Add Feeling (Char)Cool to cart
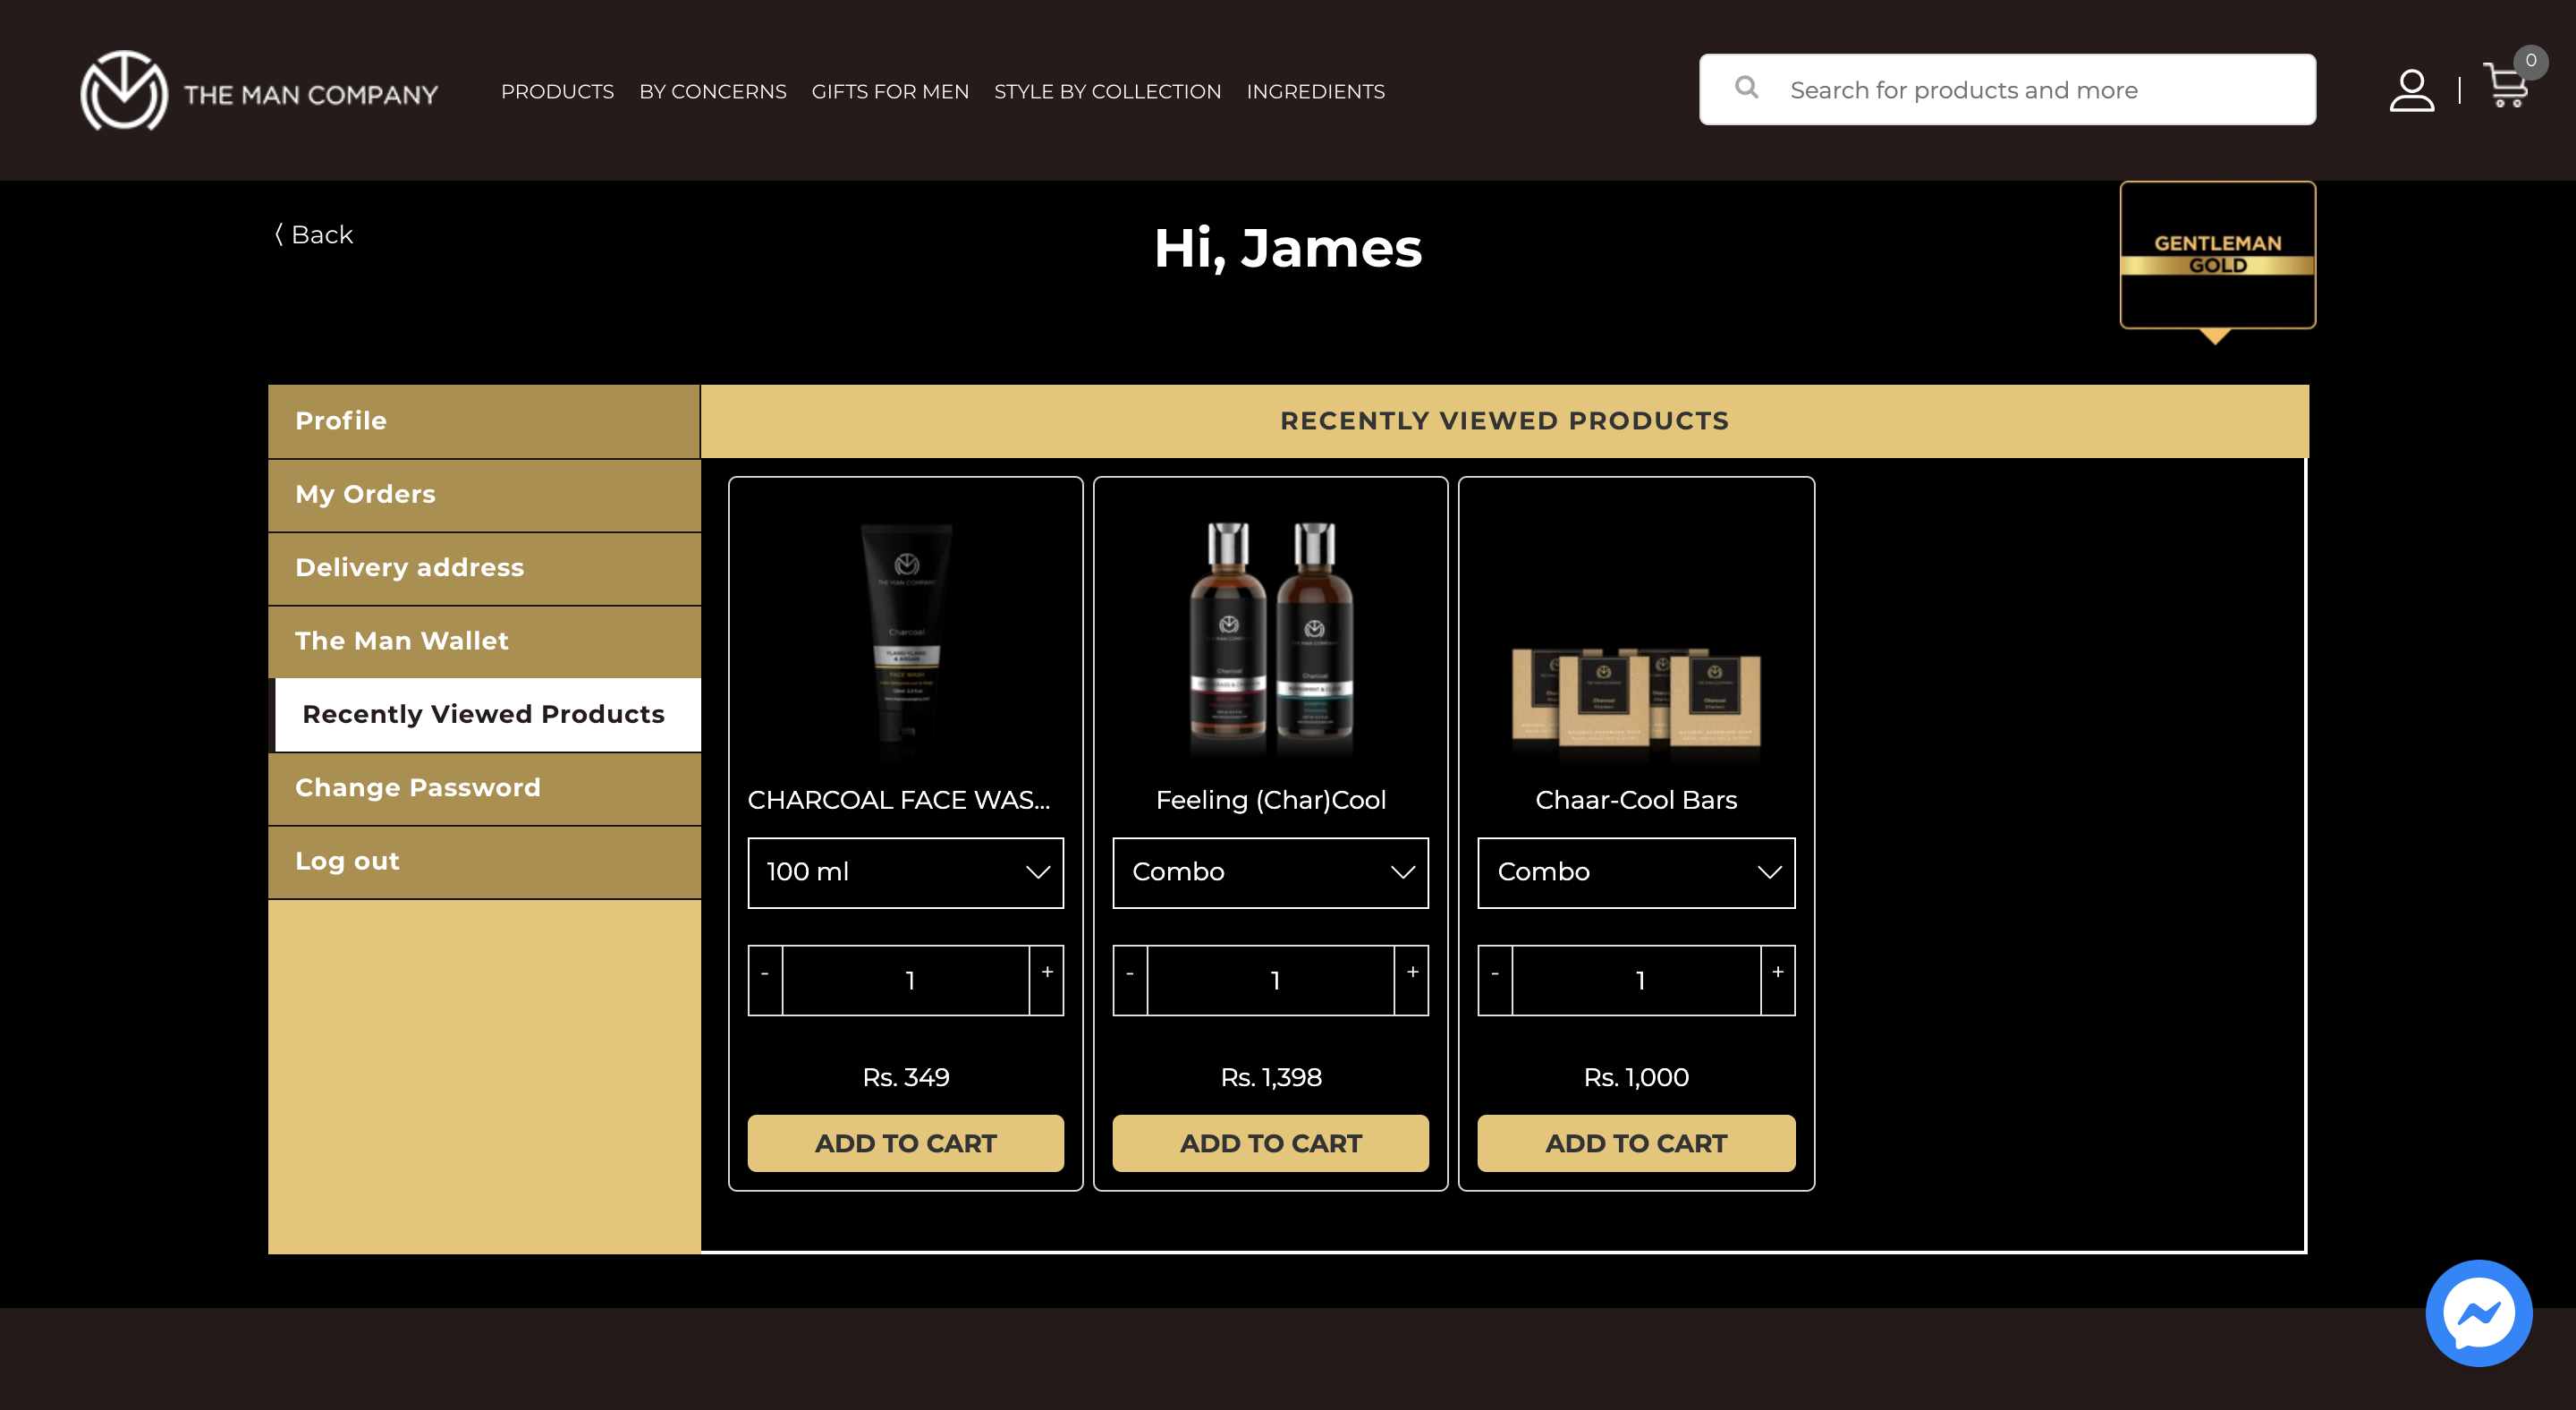The height and width of the screenshot is (1410, 2576). pyautogui.click(x=1271, y=1143)
